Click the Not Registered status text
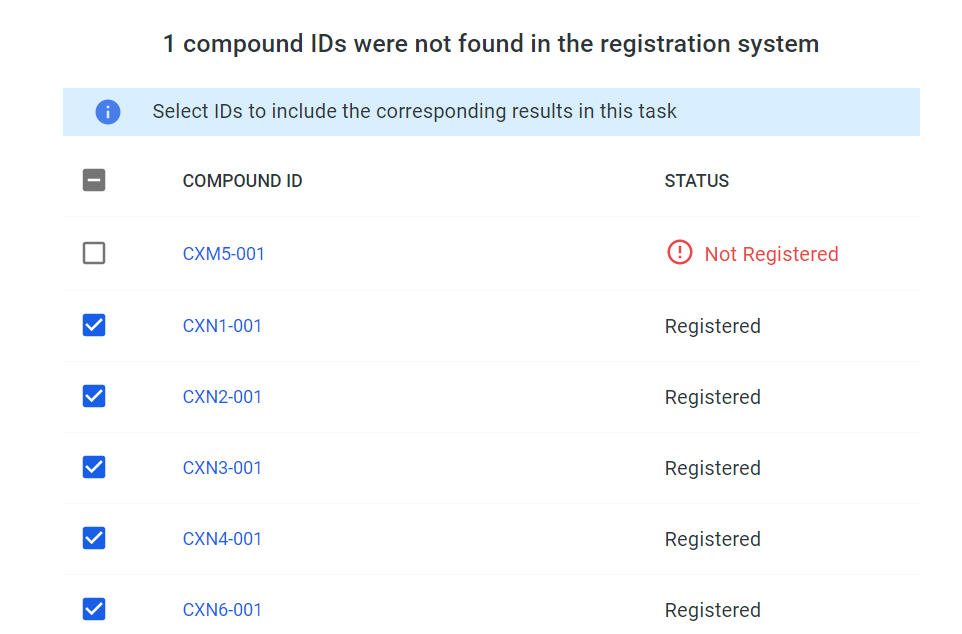Image resolution: width=962 pixels, height=634 pixels. [771, 255]
